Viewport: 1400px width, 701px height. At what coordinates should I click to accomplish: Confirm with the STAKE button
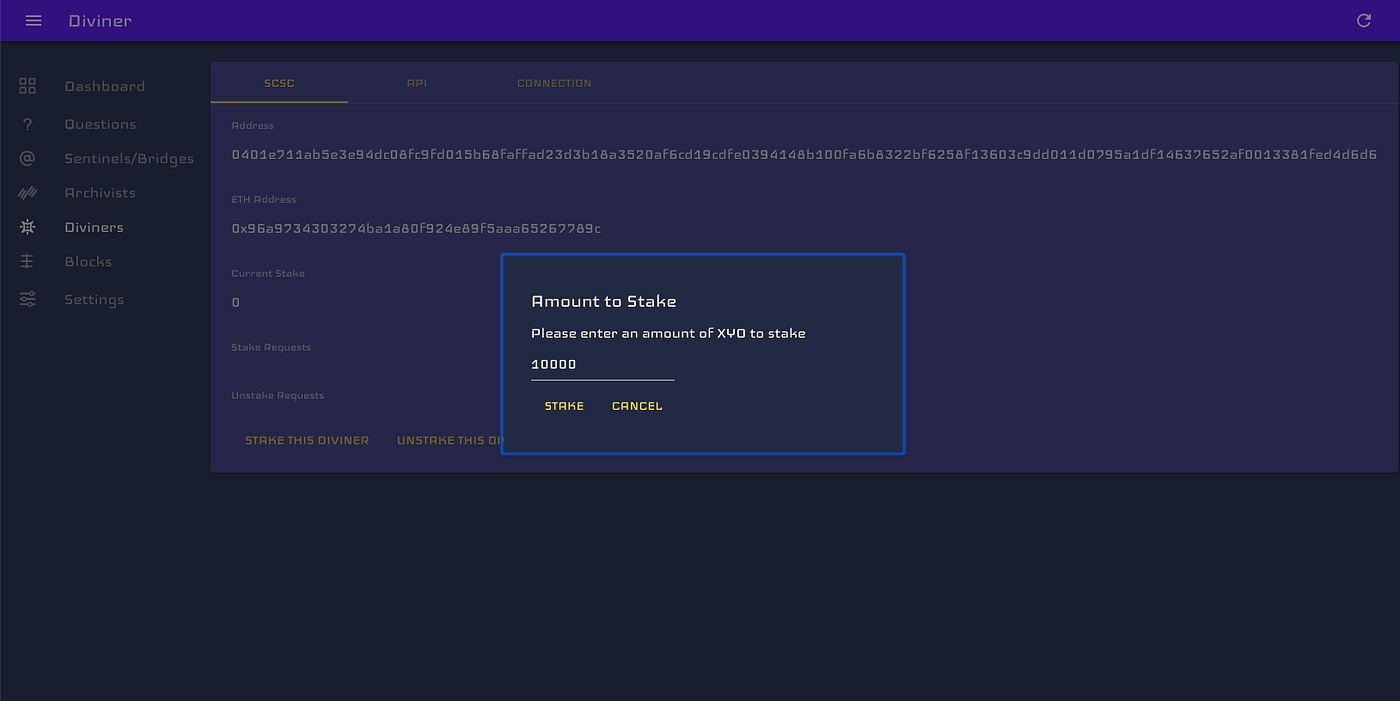[x=564, y=406]
